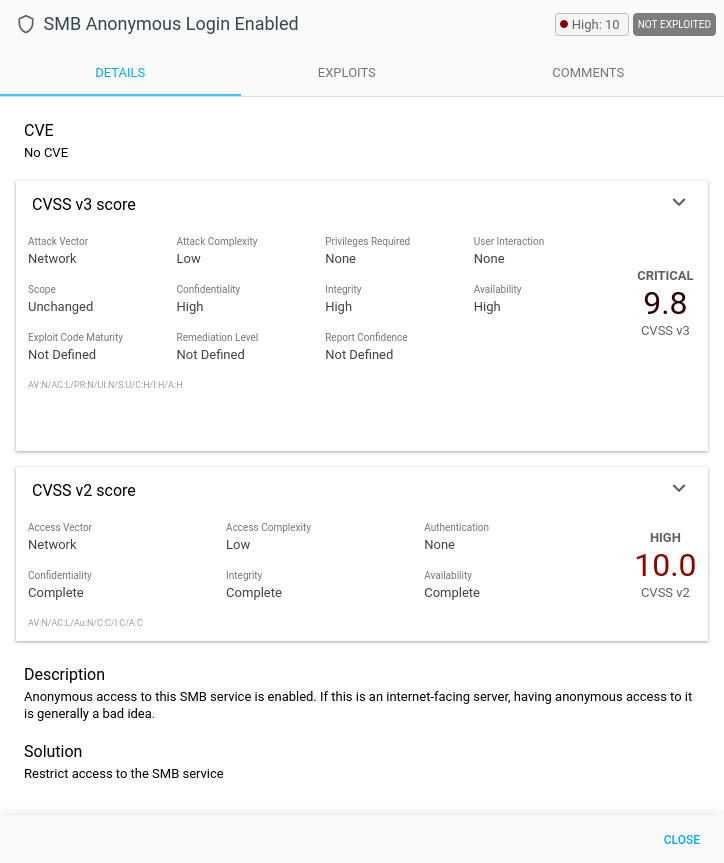Click the SMB Anonymous Login Enabled title
The width and height of the screenshot is (724, 863).
(x=171, y=24)
